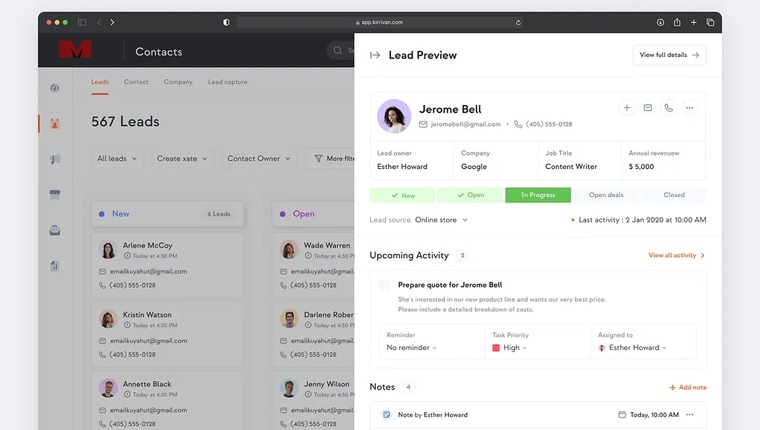Image resolution: width=760 pixels, height=430 pixels.
Task: Open browser downloads icon in toolbar
Action: (x=660, y=22)
